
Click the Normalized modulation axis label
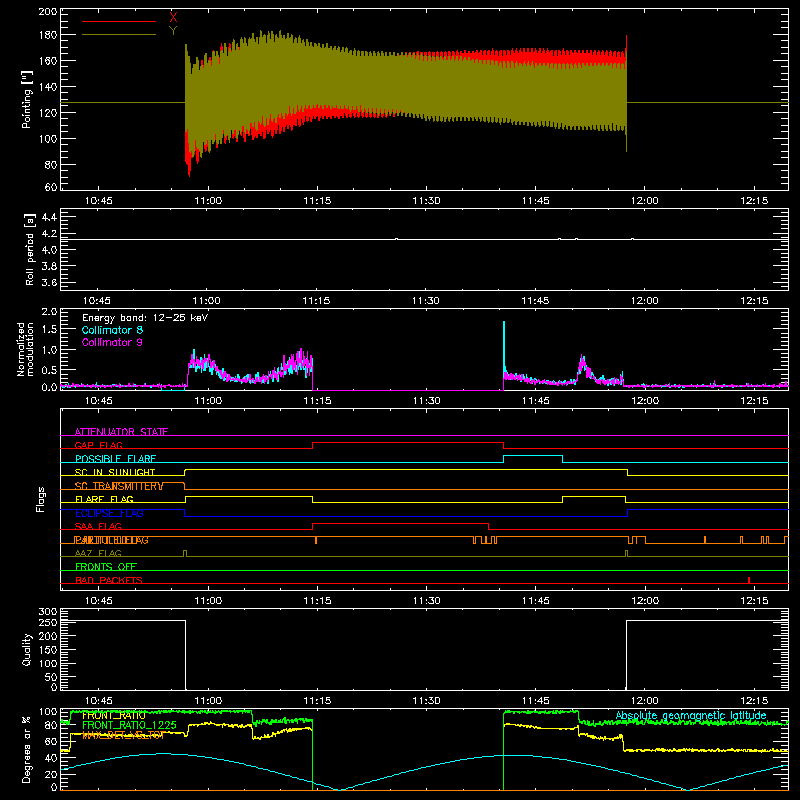coord(25,349)
